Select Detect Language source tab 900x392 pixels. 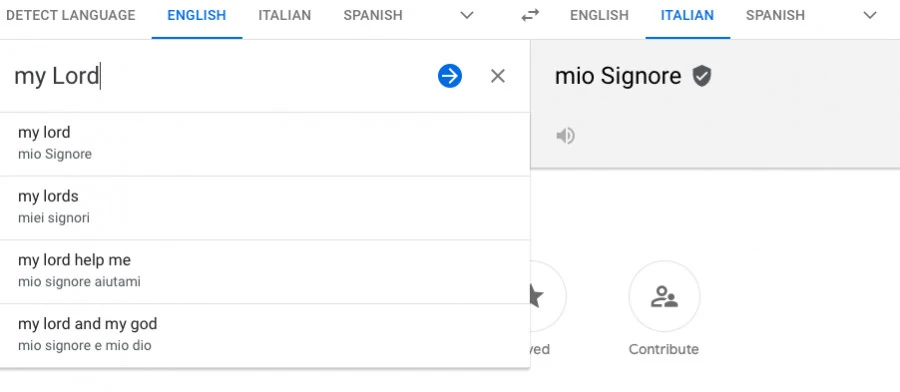pos(71,15)
